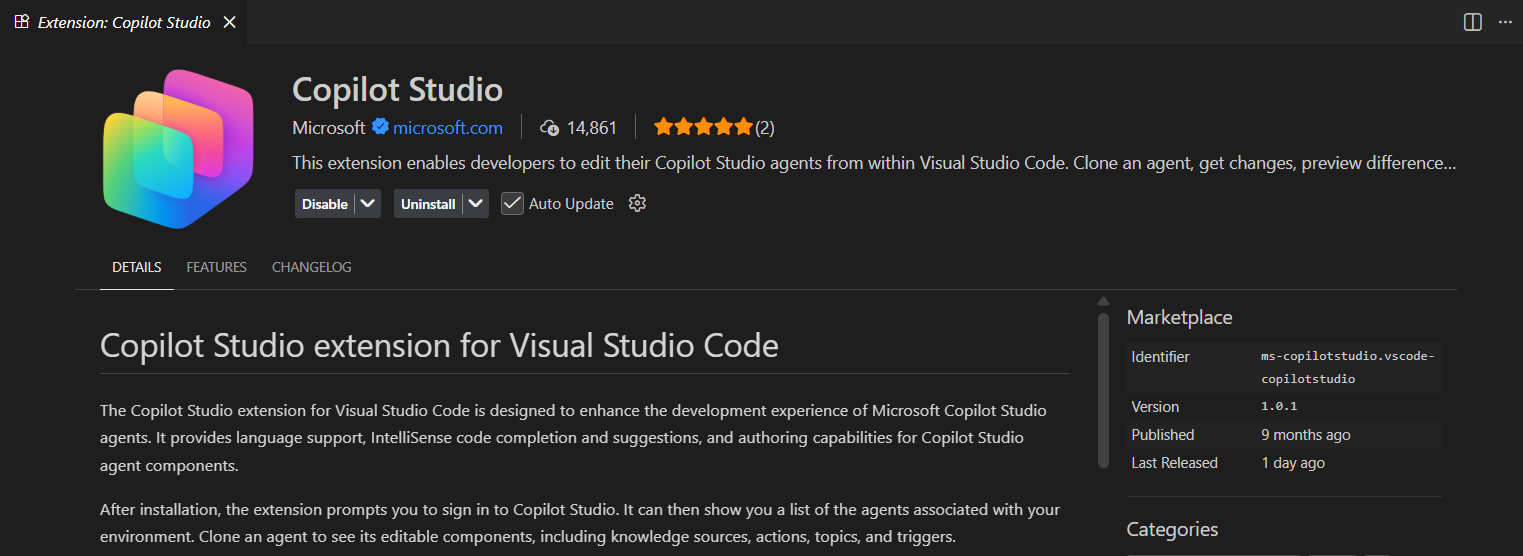Click the '9 months ago' published value
This screenshot has width=1523, height=556.
point(1306,435)
